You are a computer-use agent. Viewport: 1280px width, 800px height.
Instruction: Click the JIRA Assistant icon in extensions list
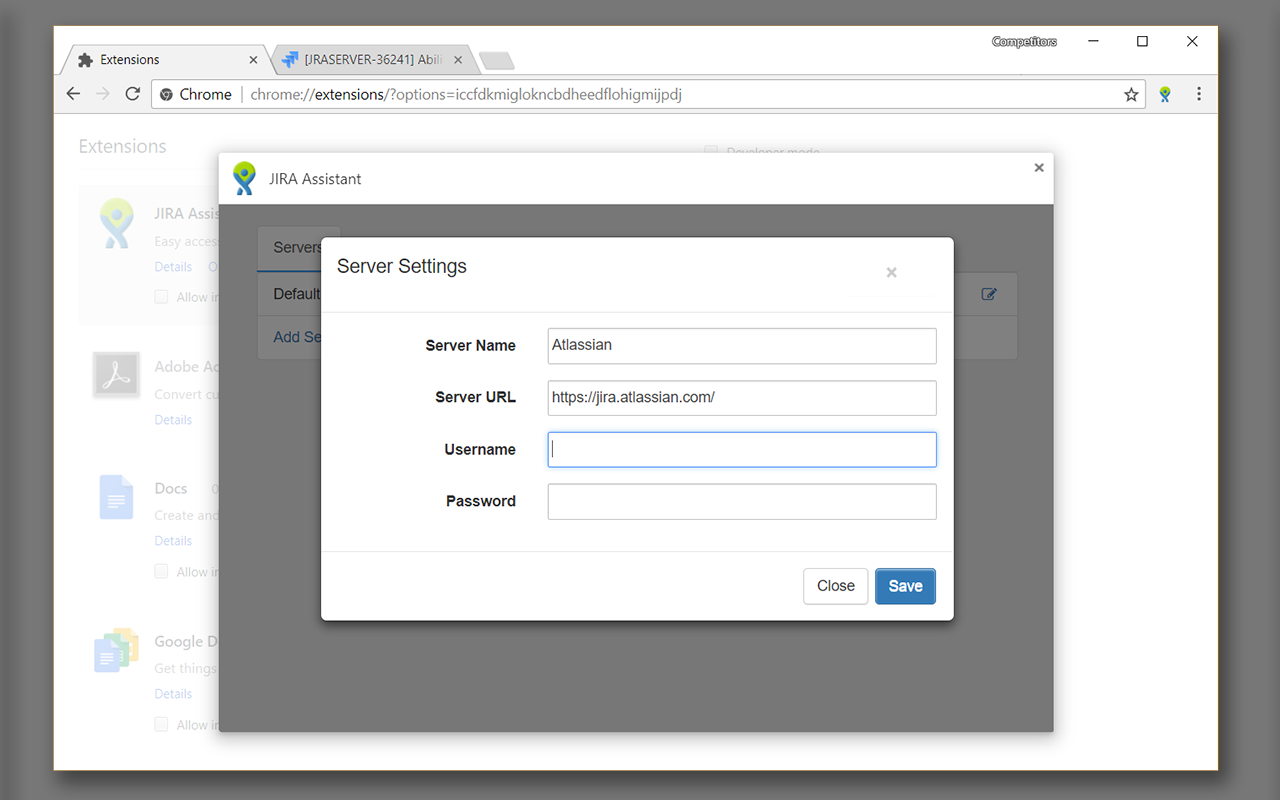click(x=117, y=223)
